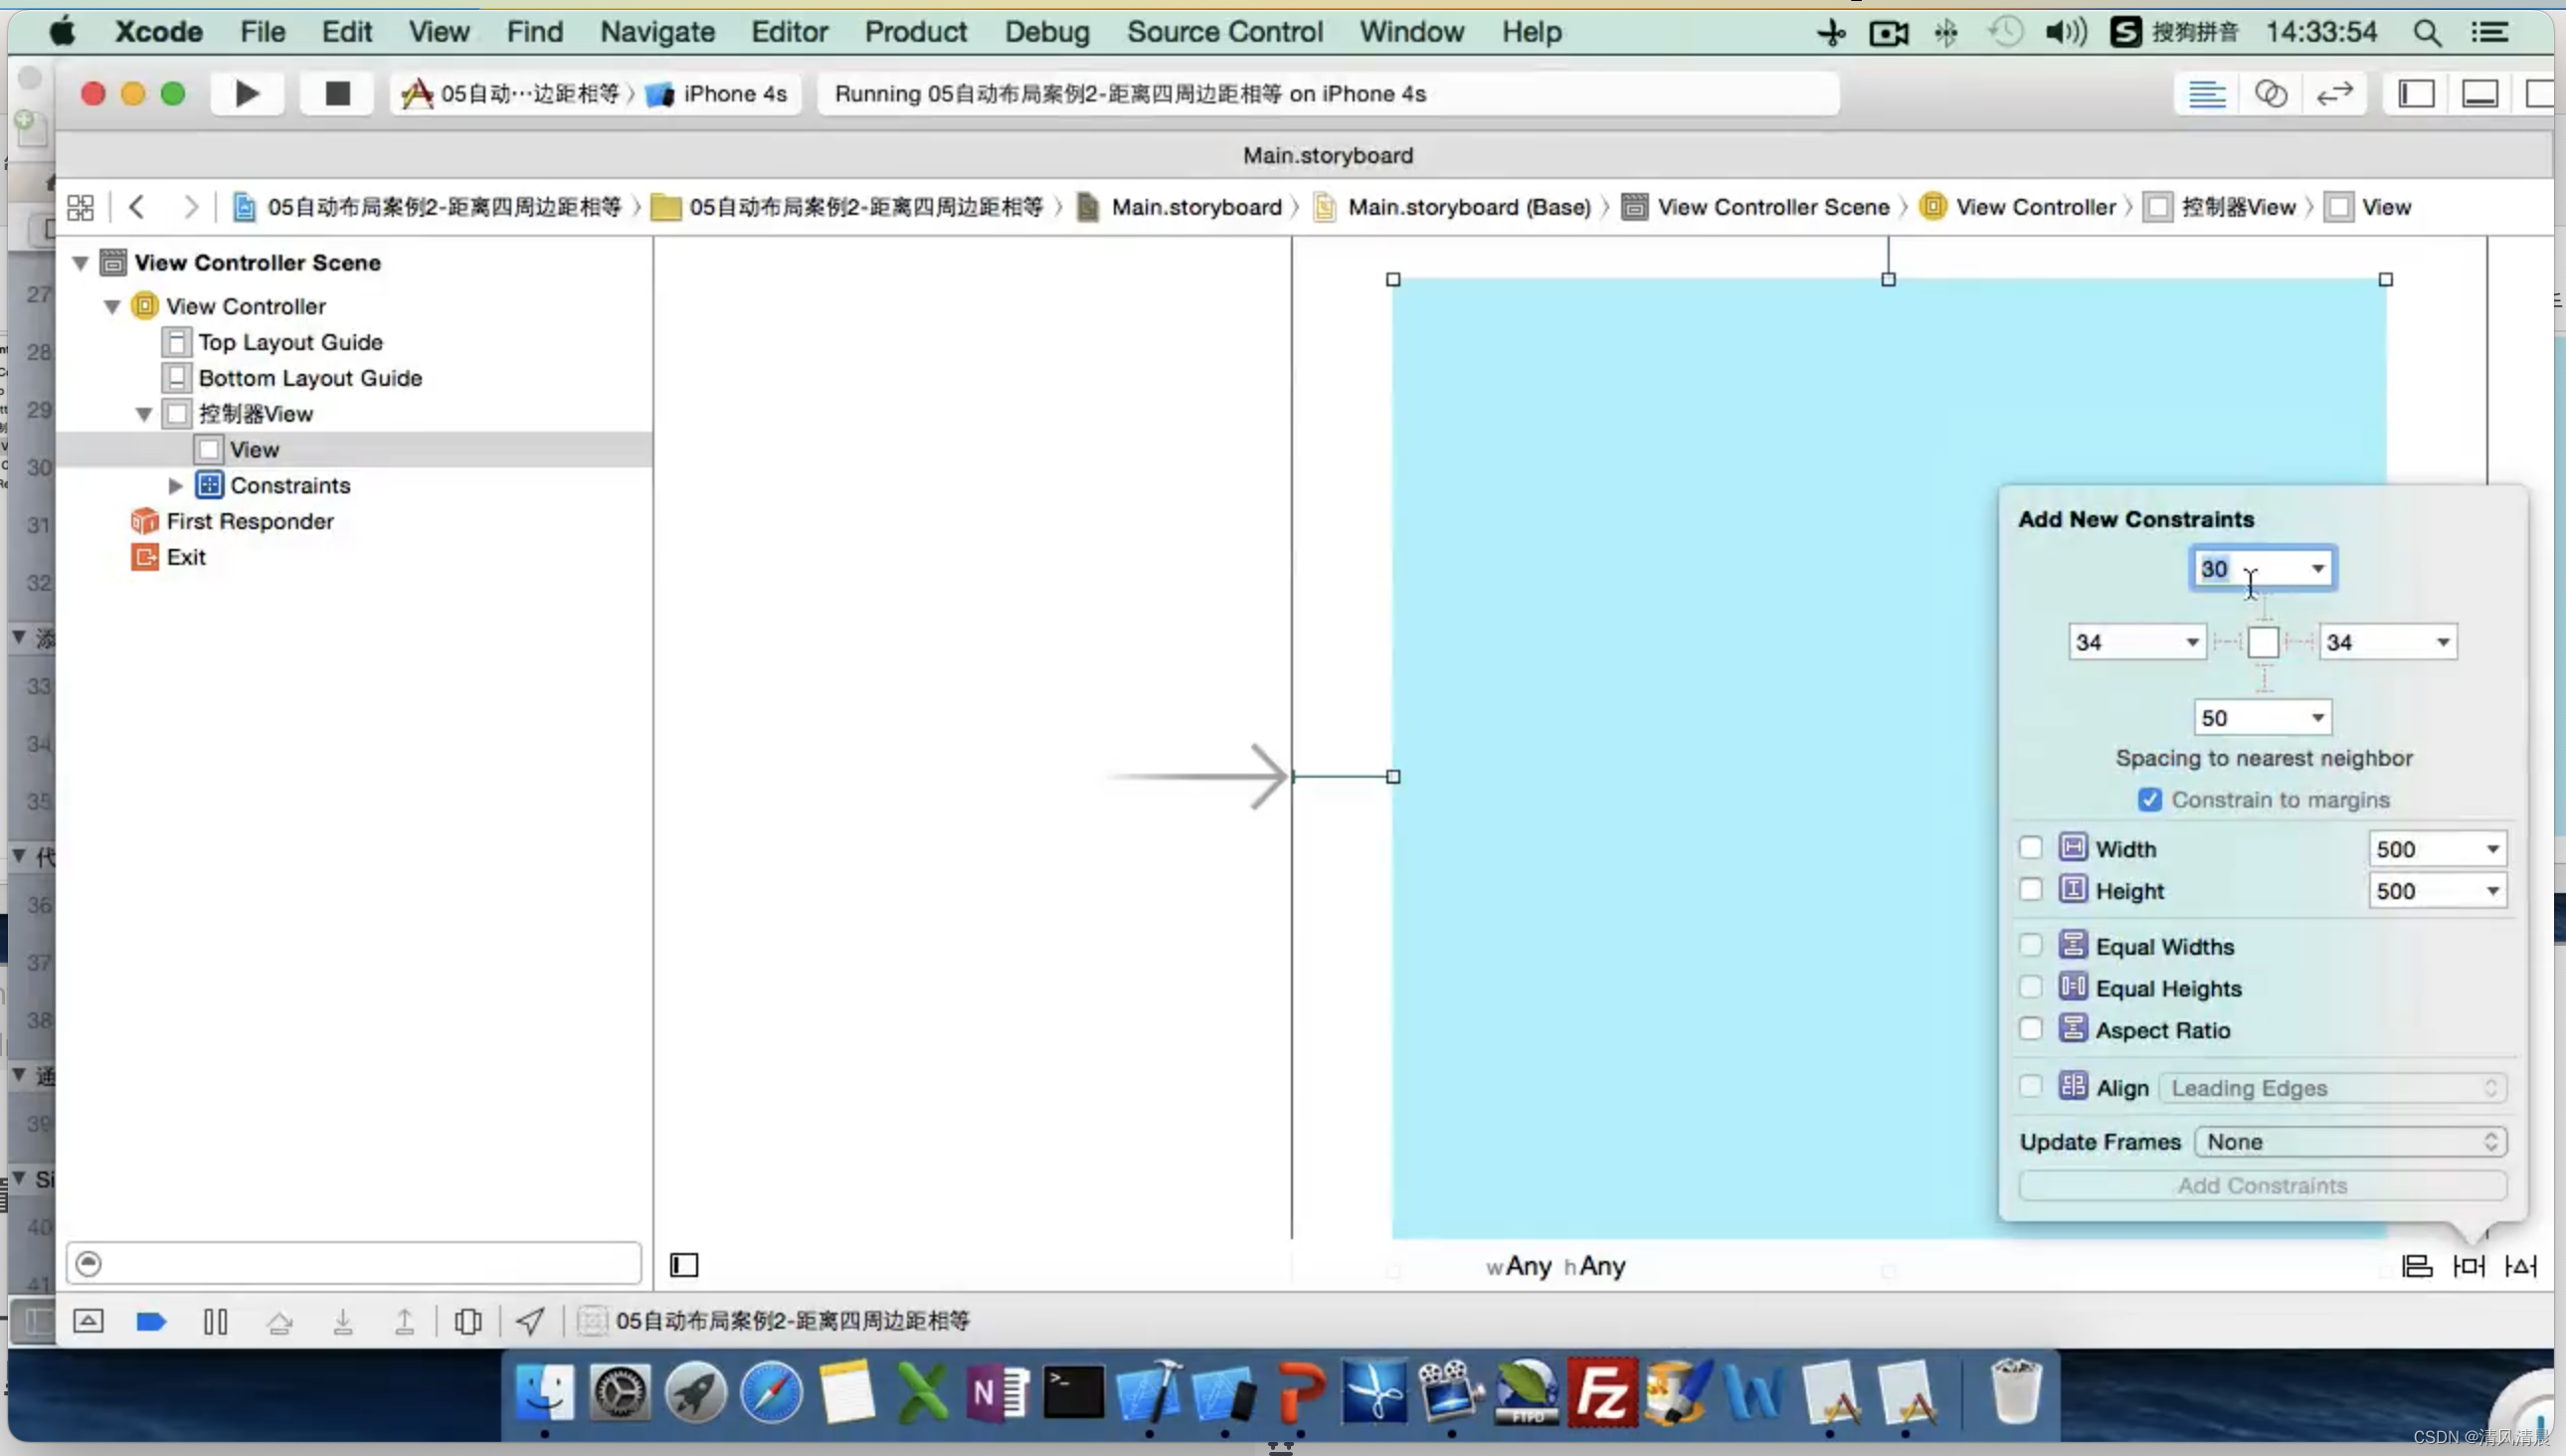Click Simulate Location arrow icon

[x=530, y=1321]
